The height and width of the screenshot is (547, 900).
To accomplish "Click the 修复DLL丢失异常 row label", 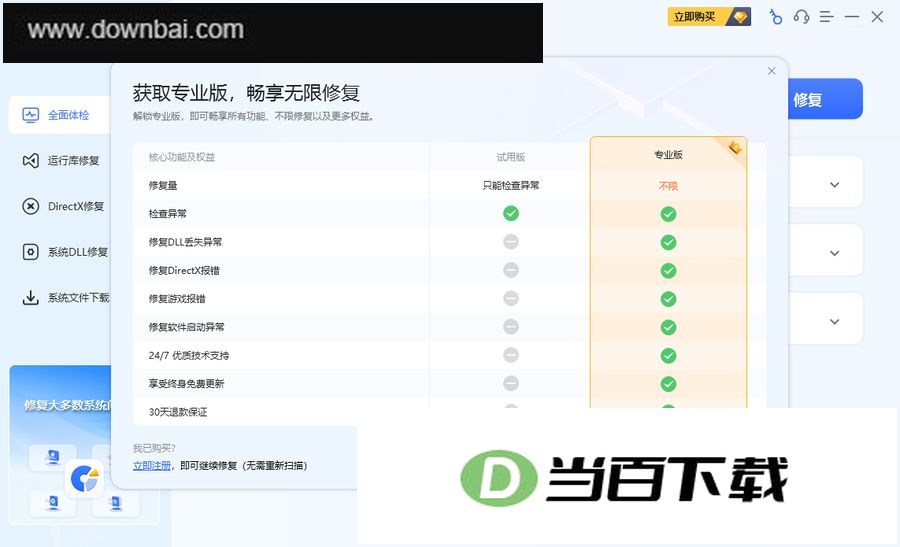I will (185, 242).
